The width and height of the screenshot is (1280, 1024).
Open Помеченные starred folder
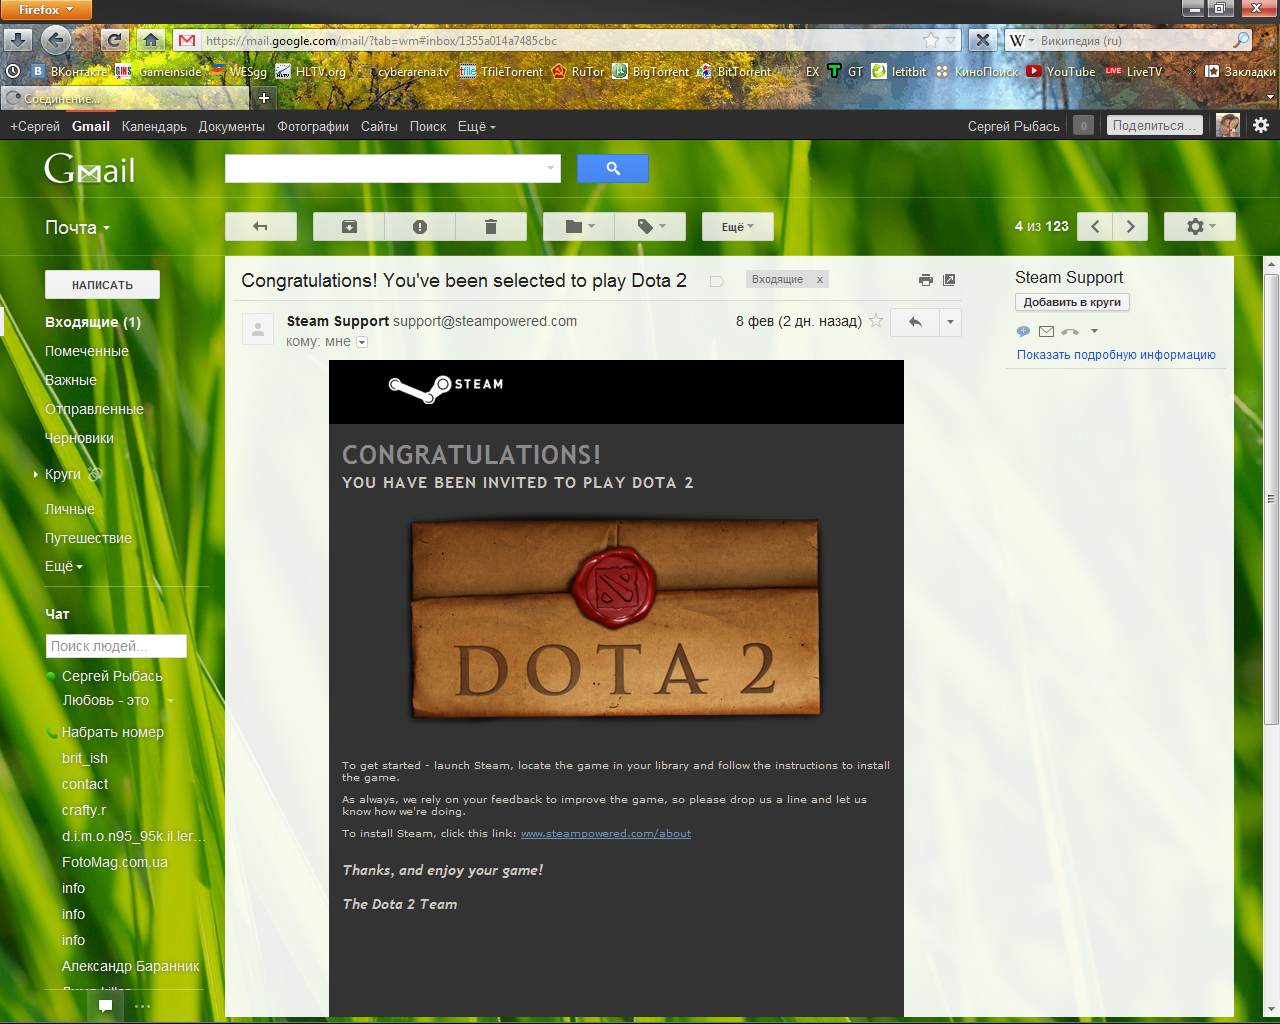(86, 351)
